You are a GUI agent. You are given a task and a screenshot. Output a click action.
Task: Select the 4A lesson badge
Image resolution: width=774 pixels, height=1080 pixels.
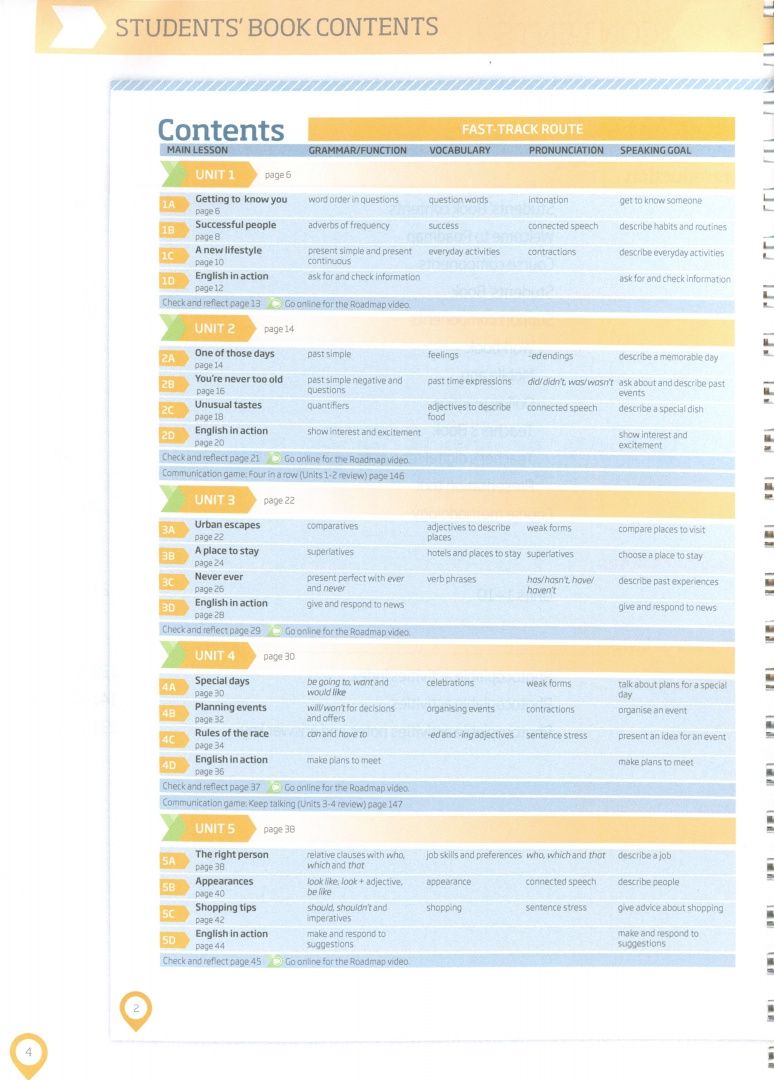[173, 687]
